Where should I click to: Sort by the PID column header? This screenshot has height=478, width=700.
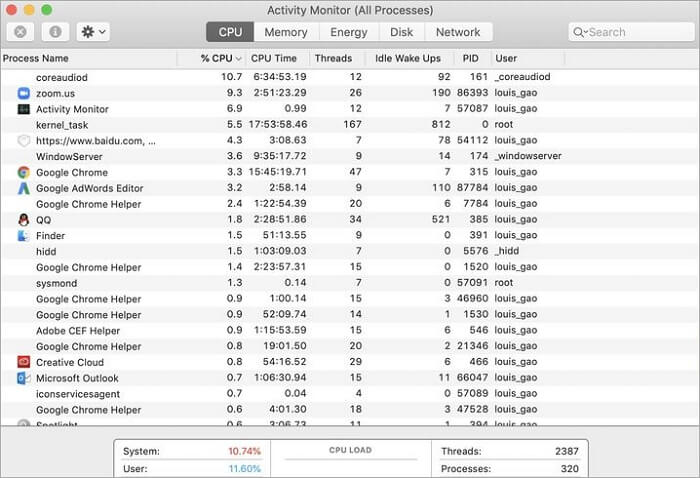tap(471, 59)
